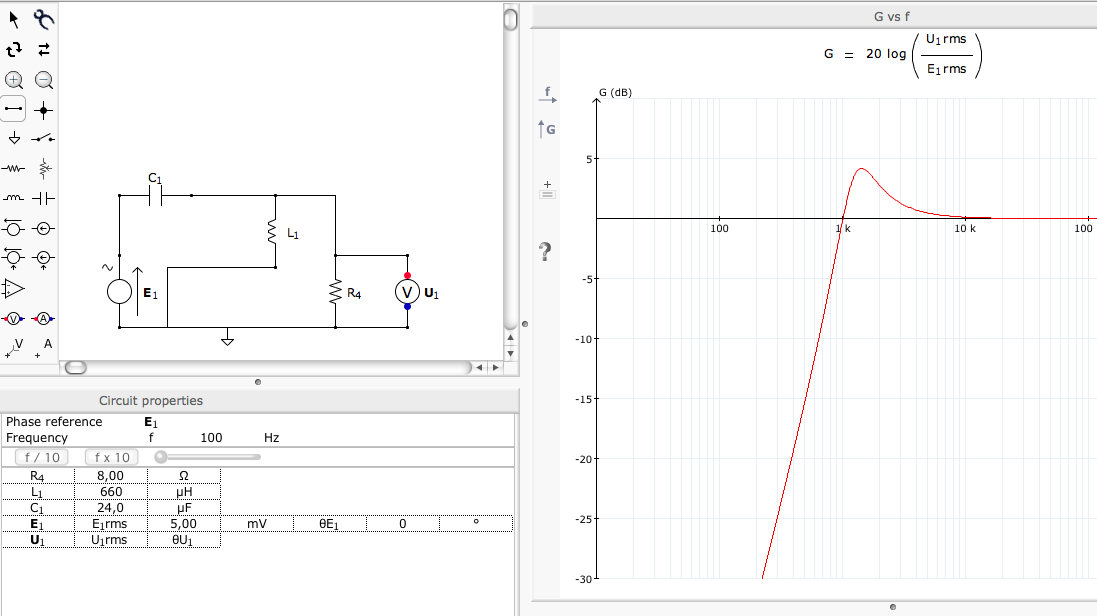Select the resistor component tool
Viewport: 1097px width, 616px height.
(x=13, y=169)
